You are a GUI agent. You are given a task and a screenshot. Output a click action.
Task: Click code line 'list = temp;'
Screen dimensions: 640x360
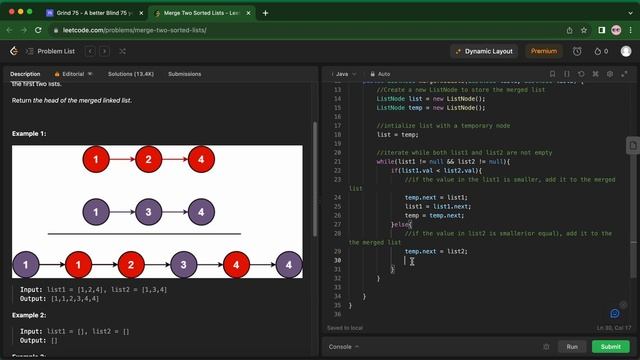(397, 135)
